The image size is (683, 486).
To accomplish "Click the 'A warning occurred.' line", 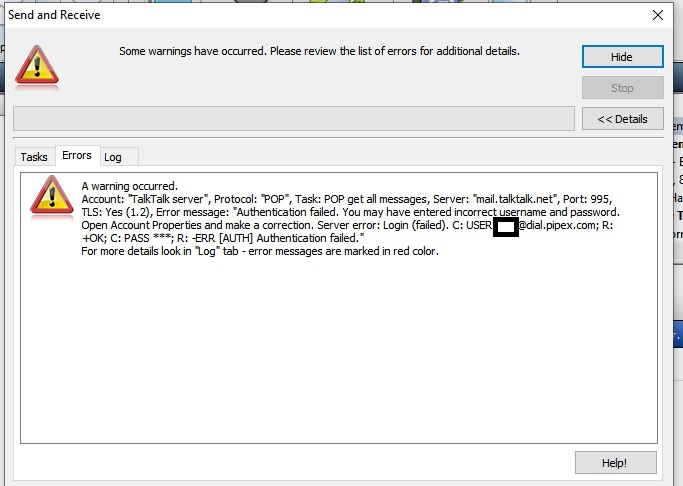I will pos(129,186).
